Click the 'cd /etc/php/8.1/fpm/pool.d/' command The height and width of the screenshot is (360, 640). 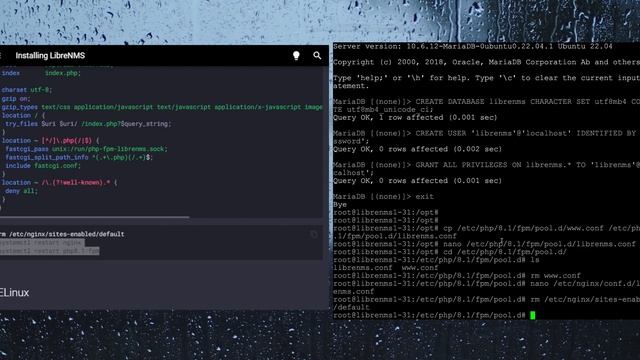coord(505,252)
